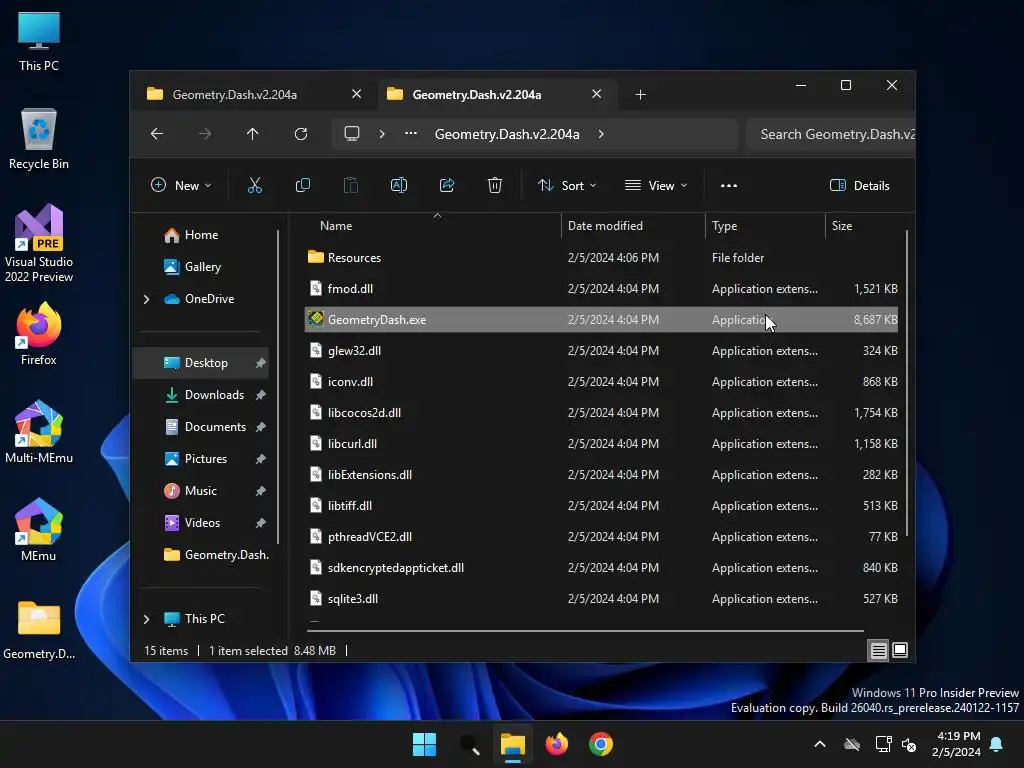The height and width of the screenshot is (768, 1024).
Task: Open the New dropdown menu
Action: point(181,185)
